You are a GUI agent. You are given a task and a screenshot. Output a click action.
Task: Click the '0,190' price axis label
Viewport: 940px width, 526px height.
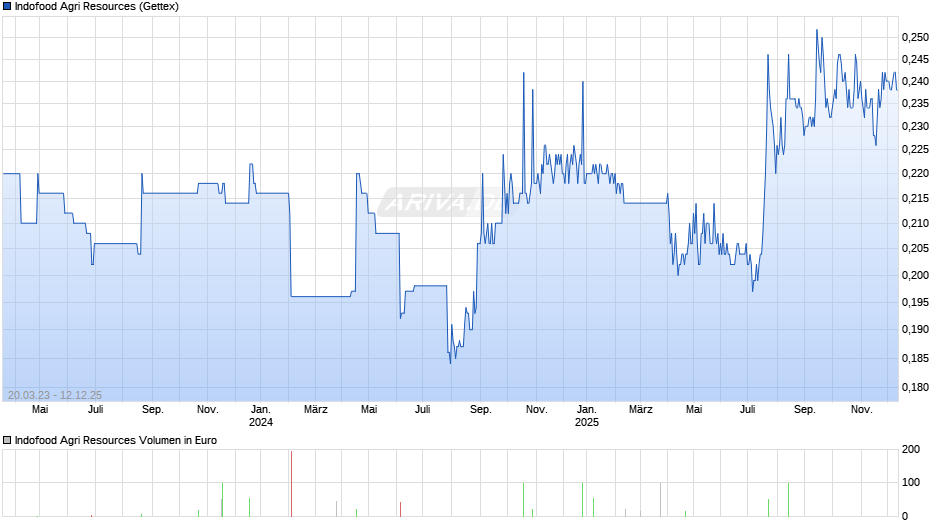pos(915,329)
